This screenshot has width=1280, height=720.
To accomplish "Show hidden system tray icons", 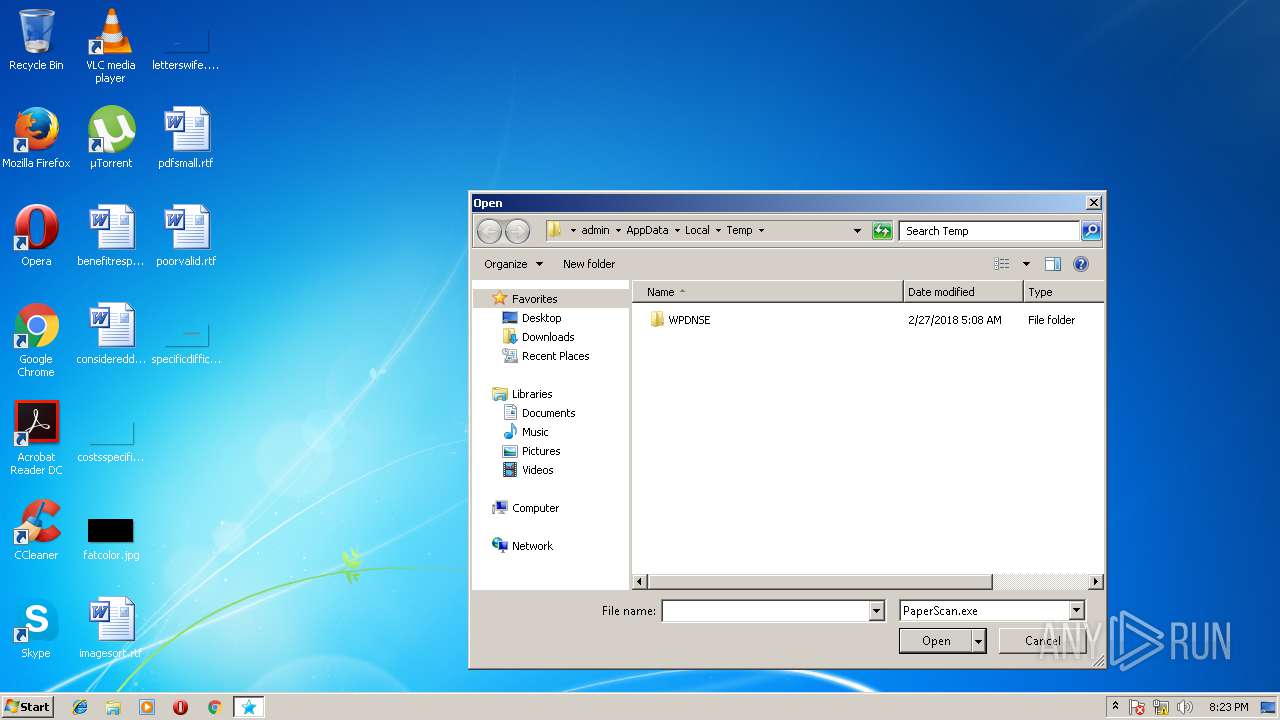I will [x=1116, y=707].
